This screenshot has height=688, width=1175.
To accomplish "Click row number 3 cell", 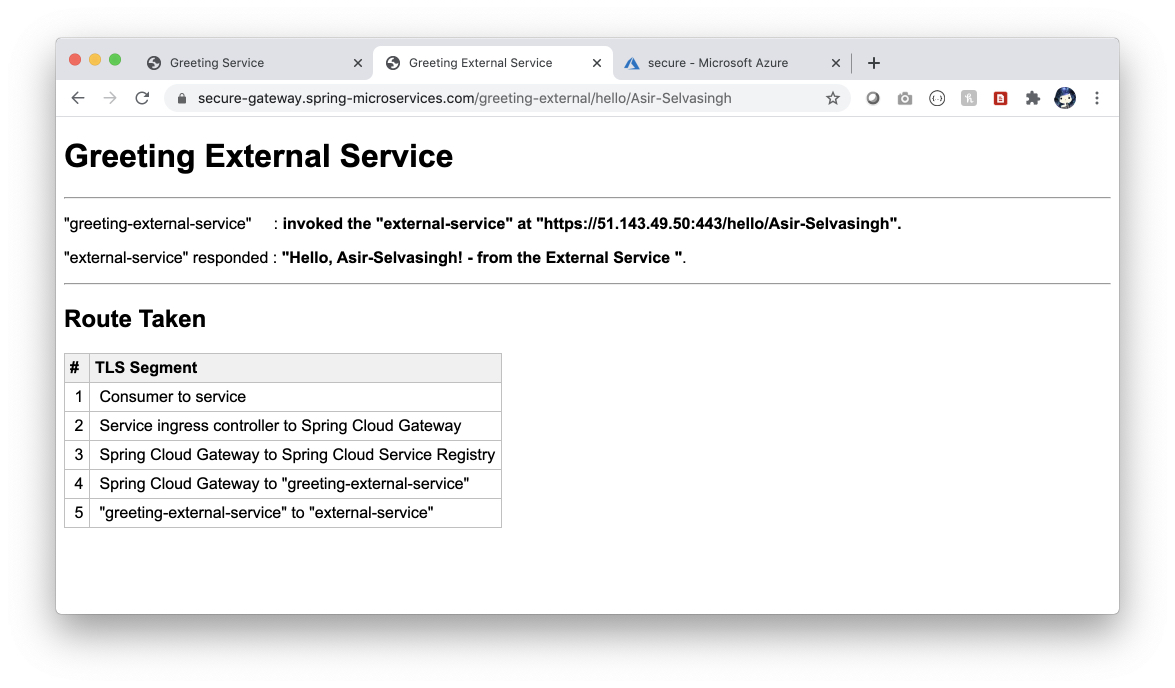I will (x=76, y=455).
